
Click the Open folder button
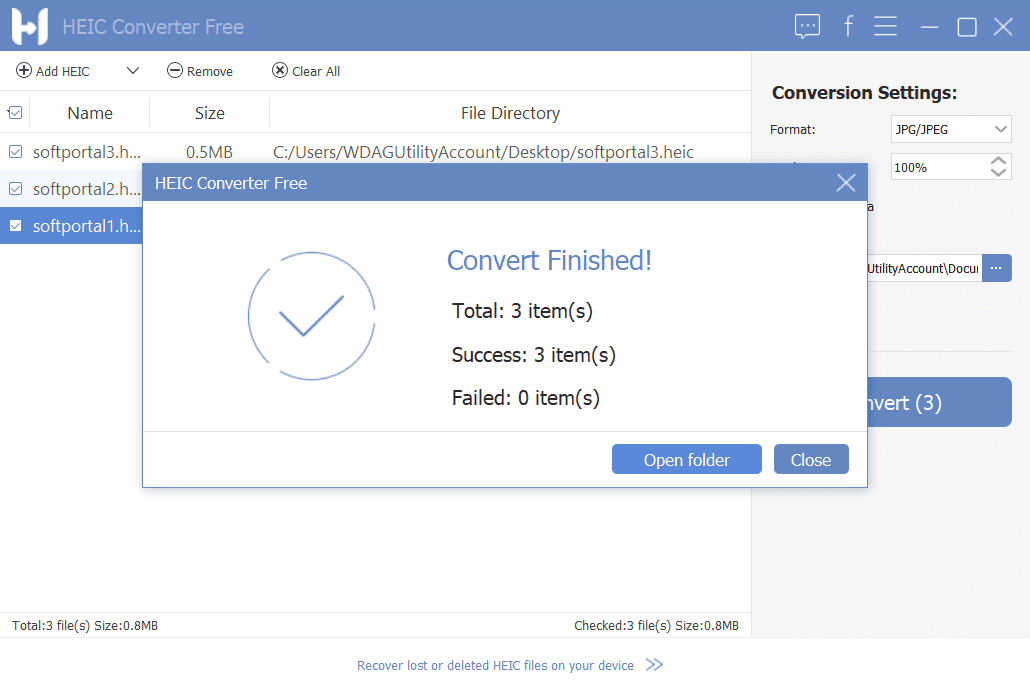686,459
